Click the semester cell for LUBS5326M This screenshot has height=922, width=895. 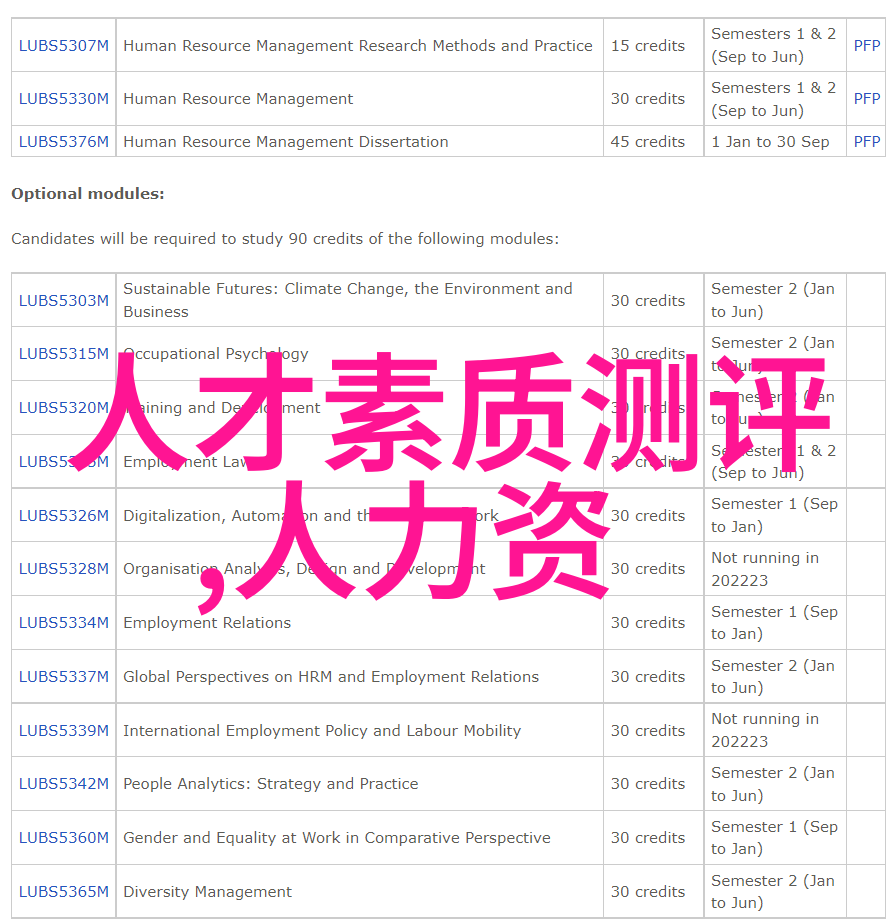click(x=774, y=515)
